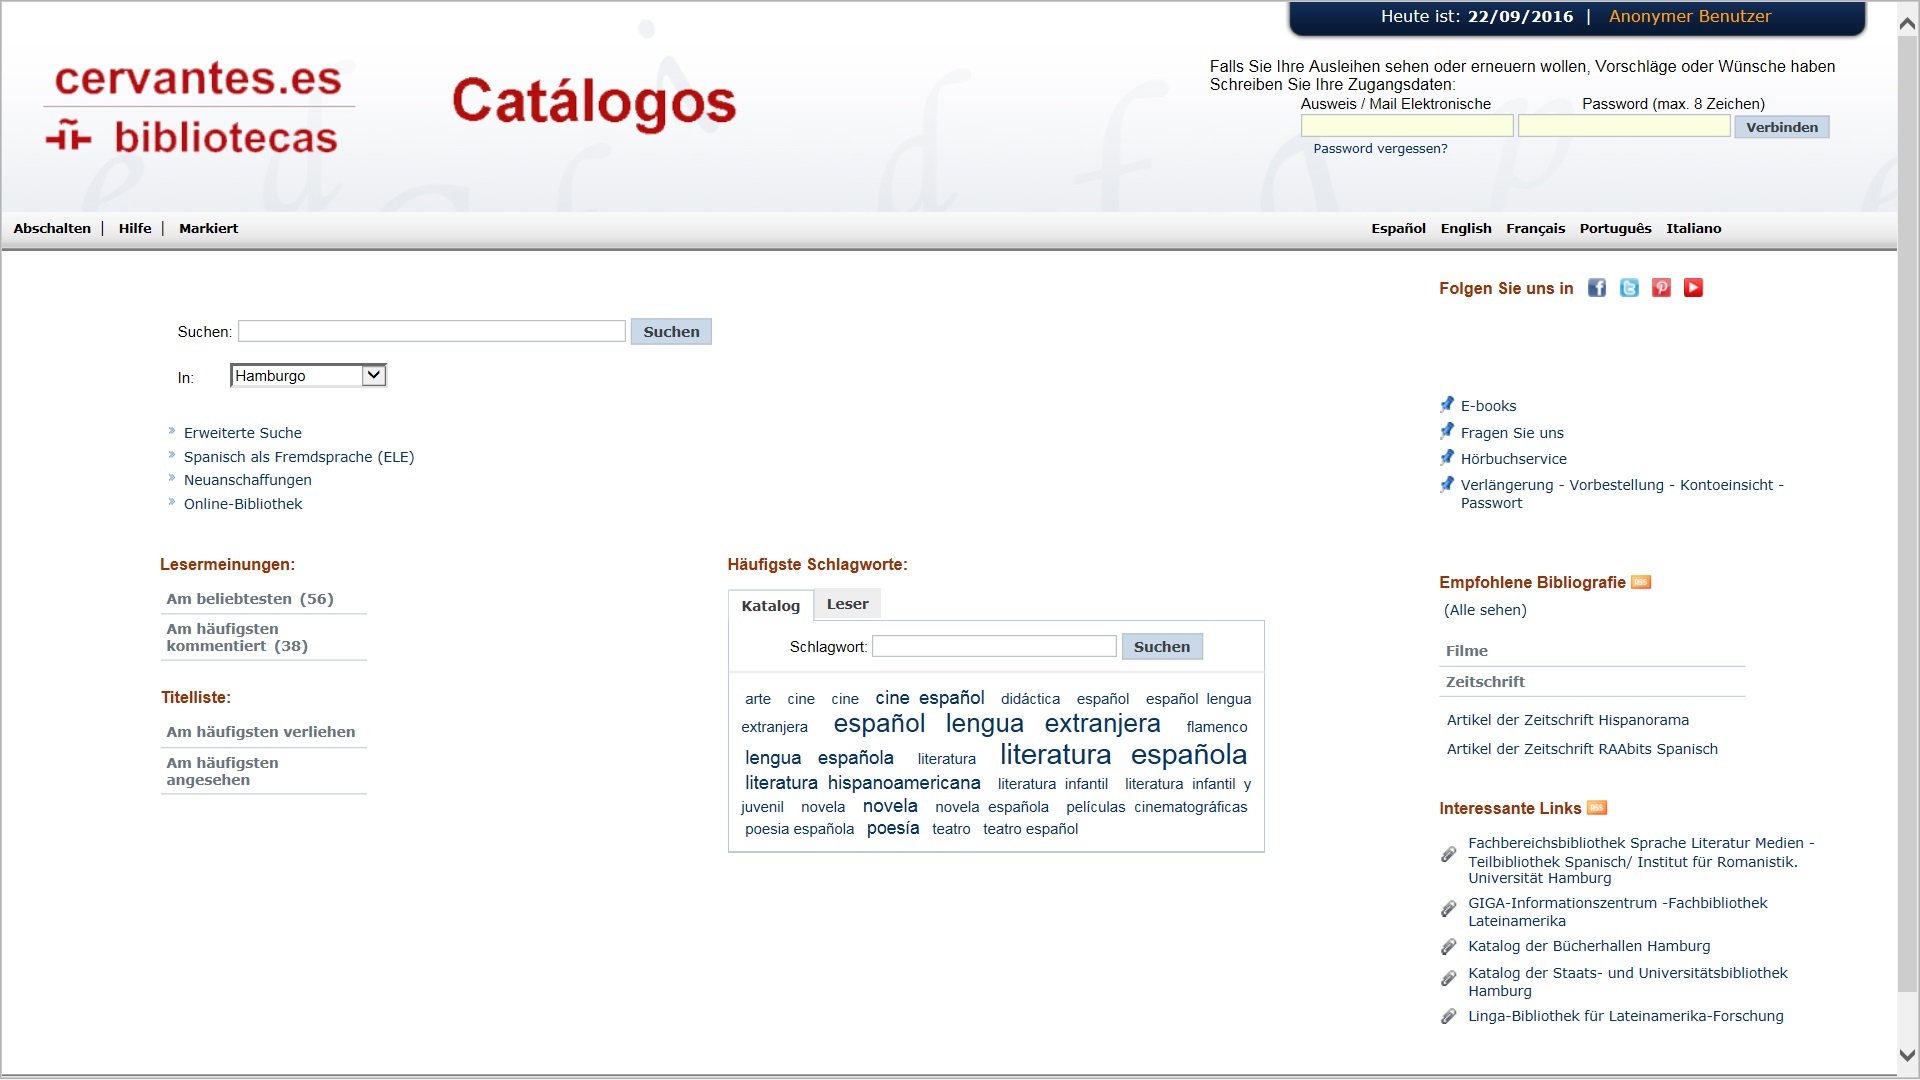Open the Hamburgo library dropdown
Image resolution: width=1920 pixels, height=1080 pixels.
(308, 376)
